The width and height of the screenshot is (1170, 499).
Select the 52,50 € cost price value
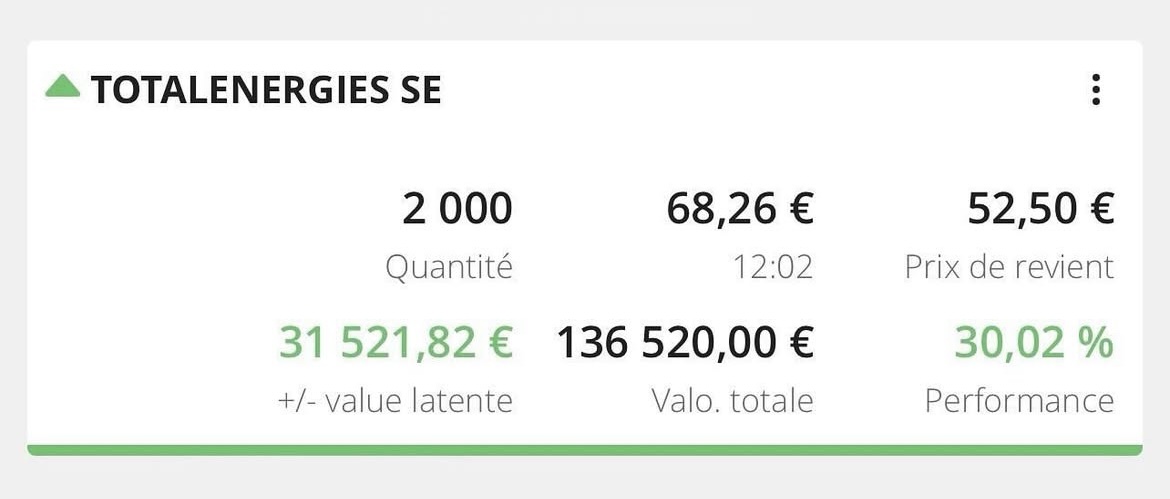click(x=1040, y=210)
